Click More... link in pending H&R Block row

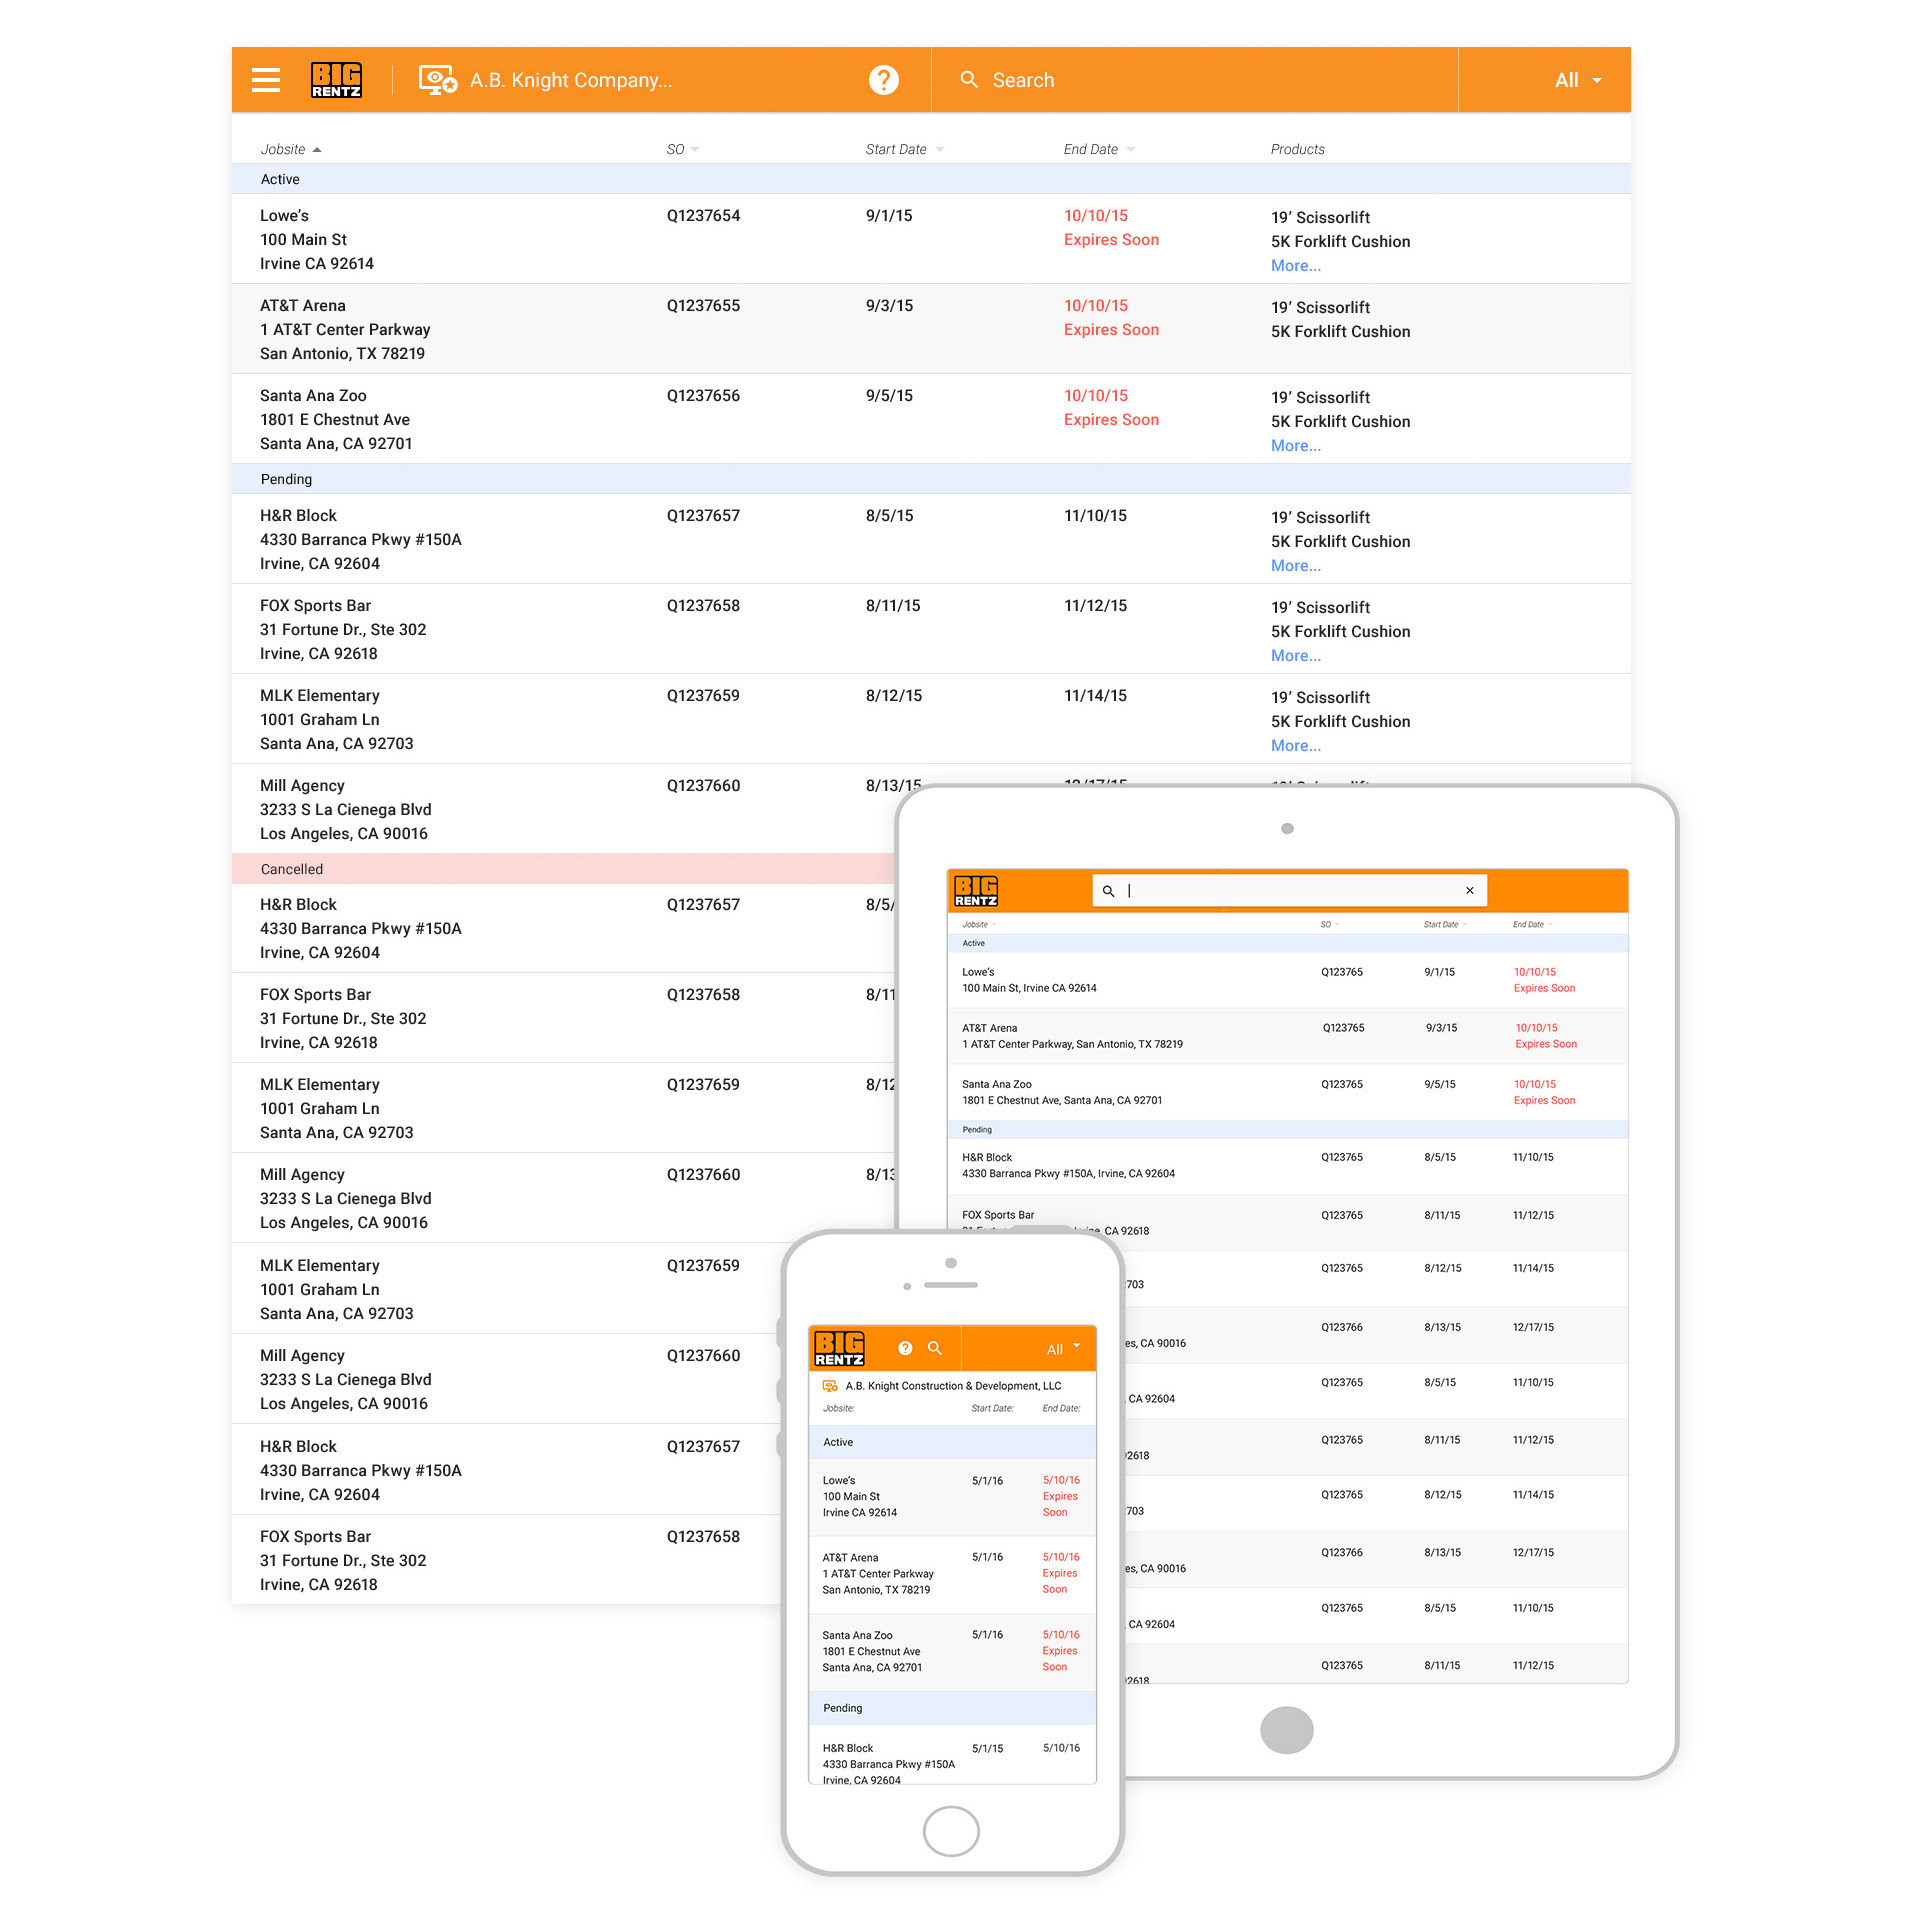coord(1296,566)
